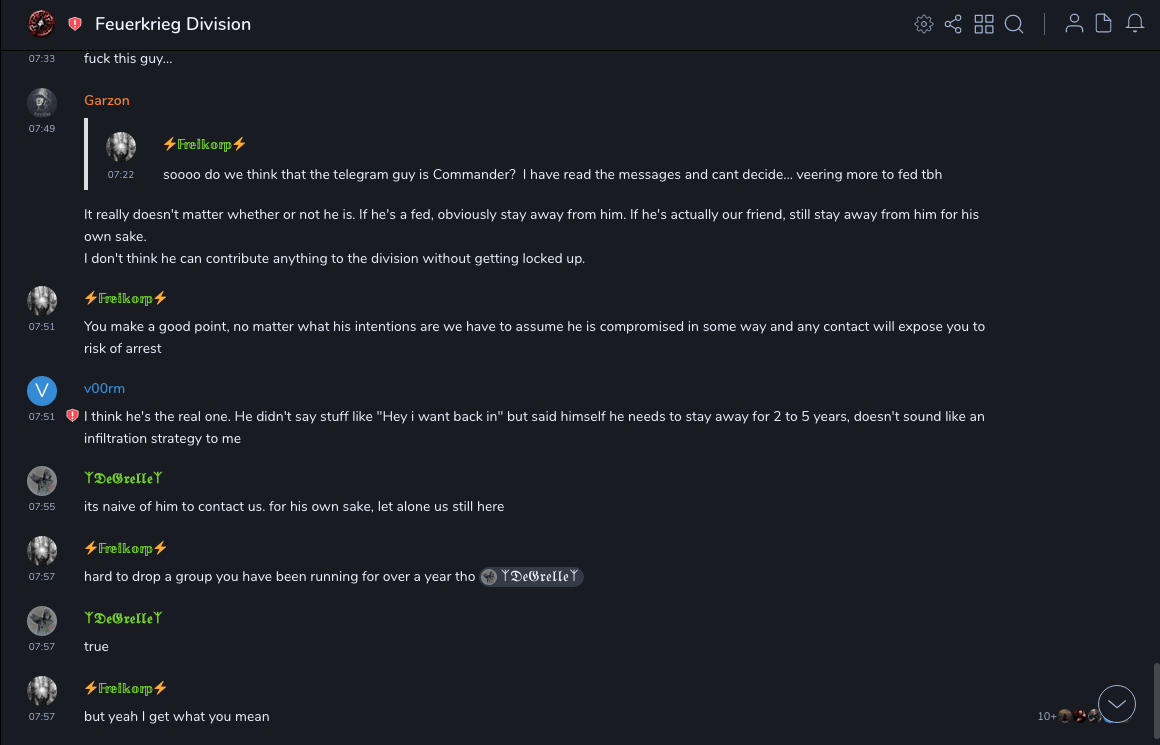Click the 07:49 message timestamp

tap(42, 129)
